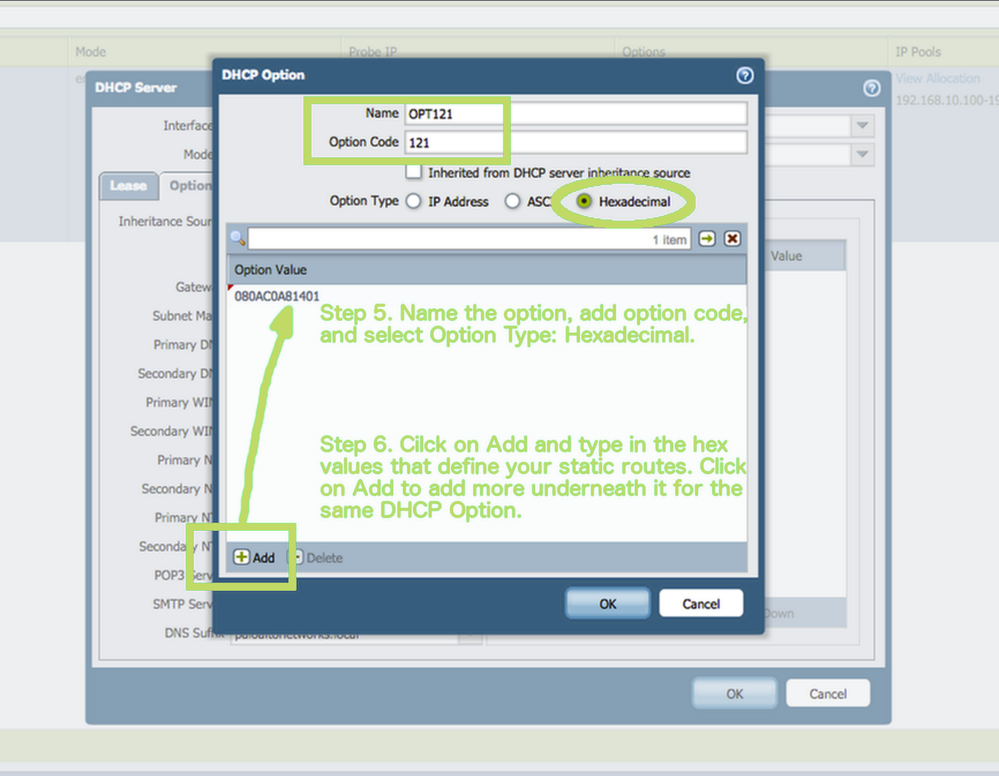This screenshot has width=999, height=776.
Task: Clear filter with red X icon
Action: (x=732, y=239)
